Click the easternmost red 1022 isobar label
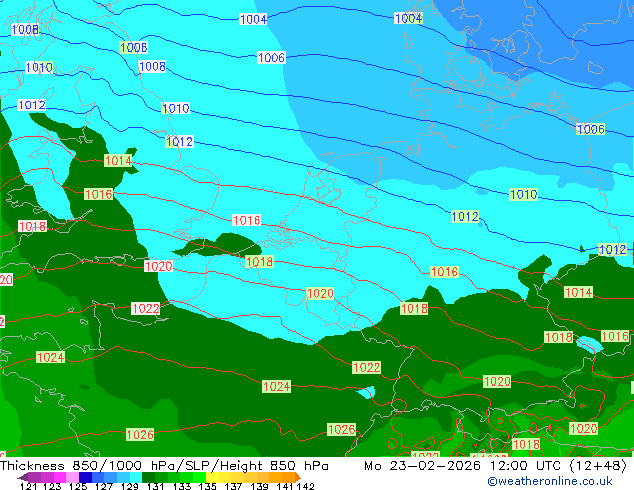Image resolution: width=634 pixels, height=490 pixels. click(x=366, y=367)
